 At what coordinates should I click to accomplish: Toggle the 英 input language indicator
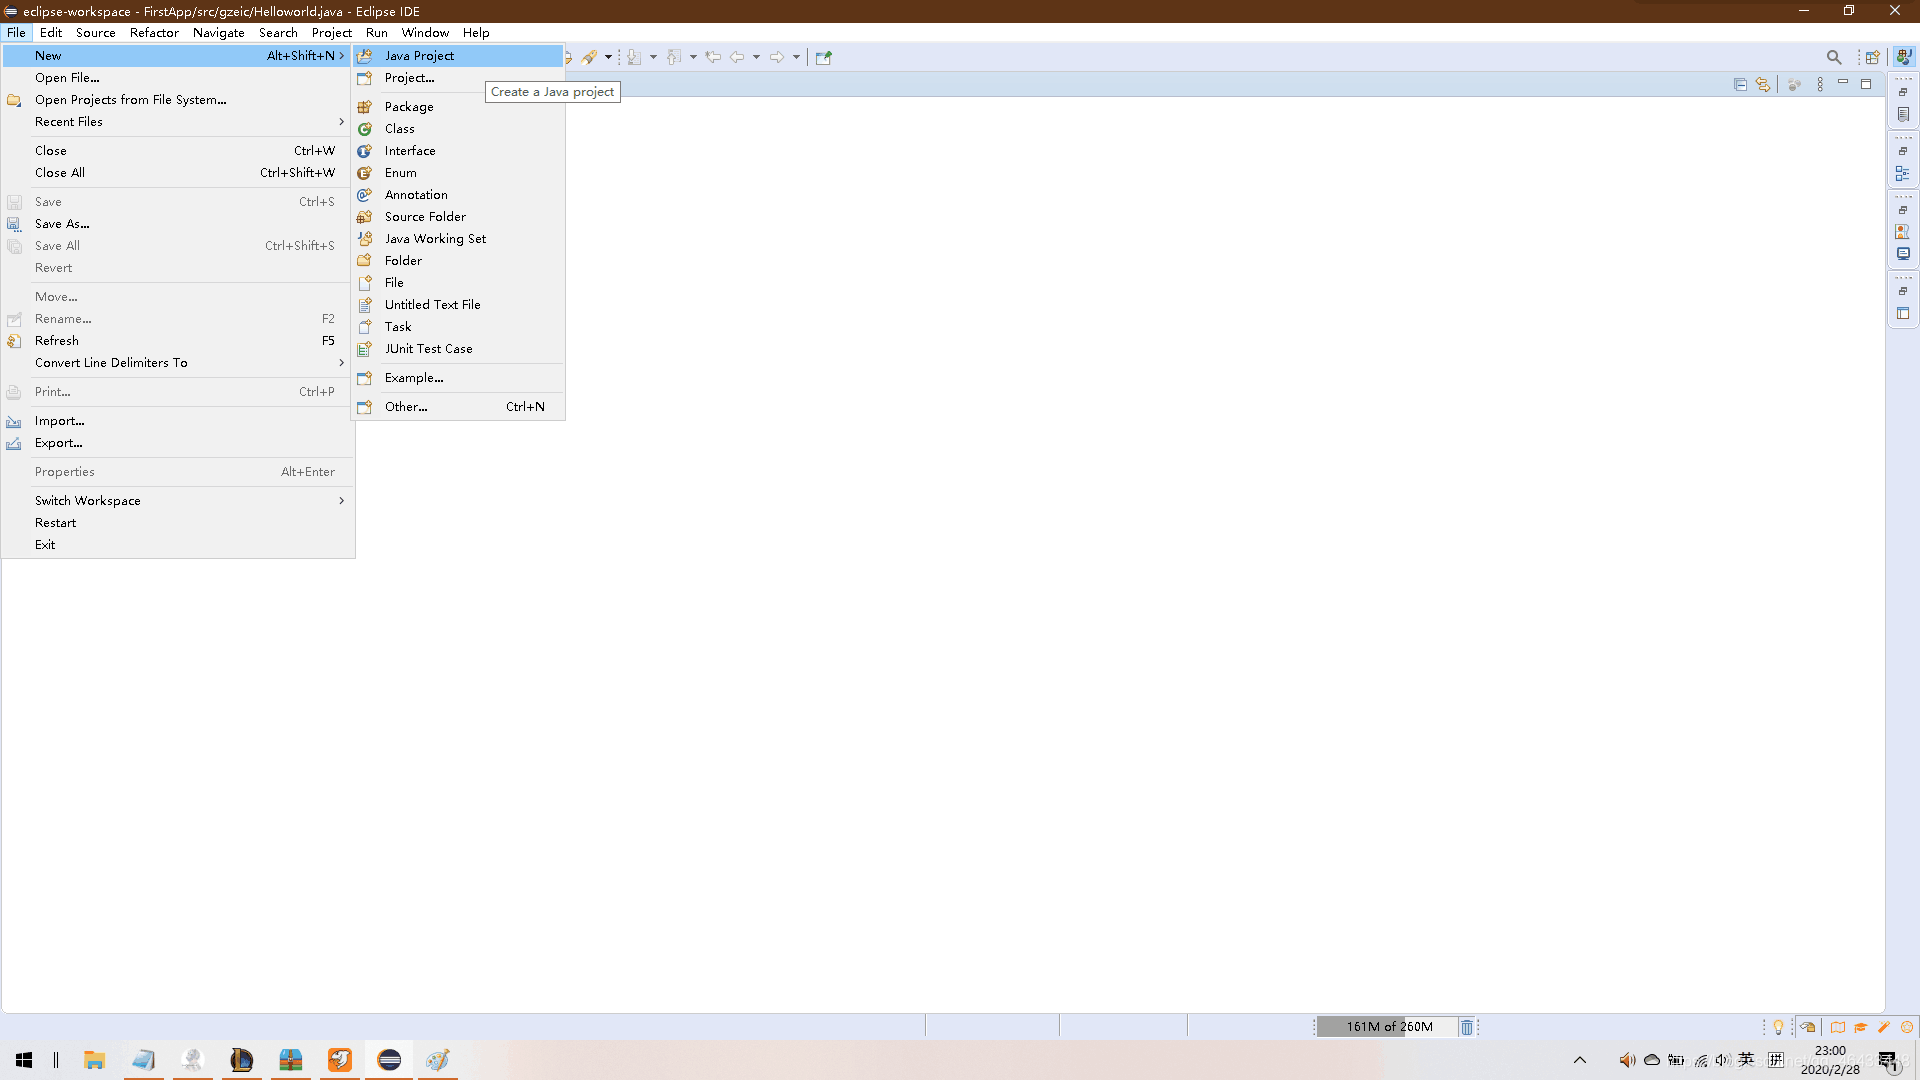click(x=1746, y=1060)
